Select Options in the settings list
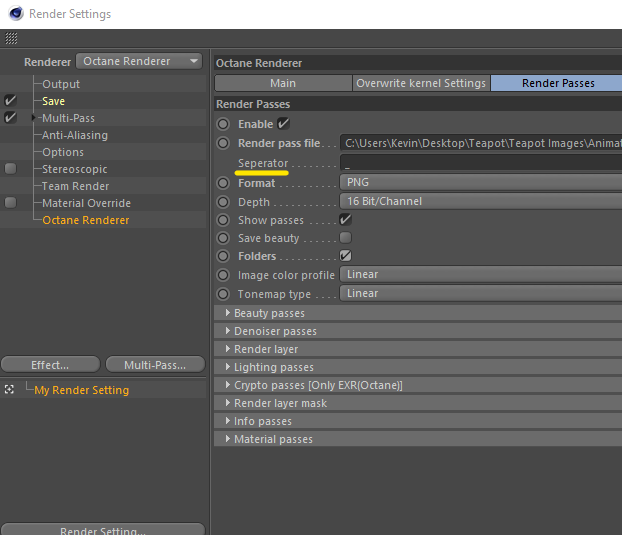Image resolution: width=622 pixels, height=535 pixels. (x=63, y=152)
